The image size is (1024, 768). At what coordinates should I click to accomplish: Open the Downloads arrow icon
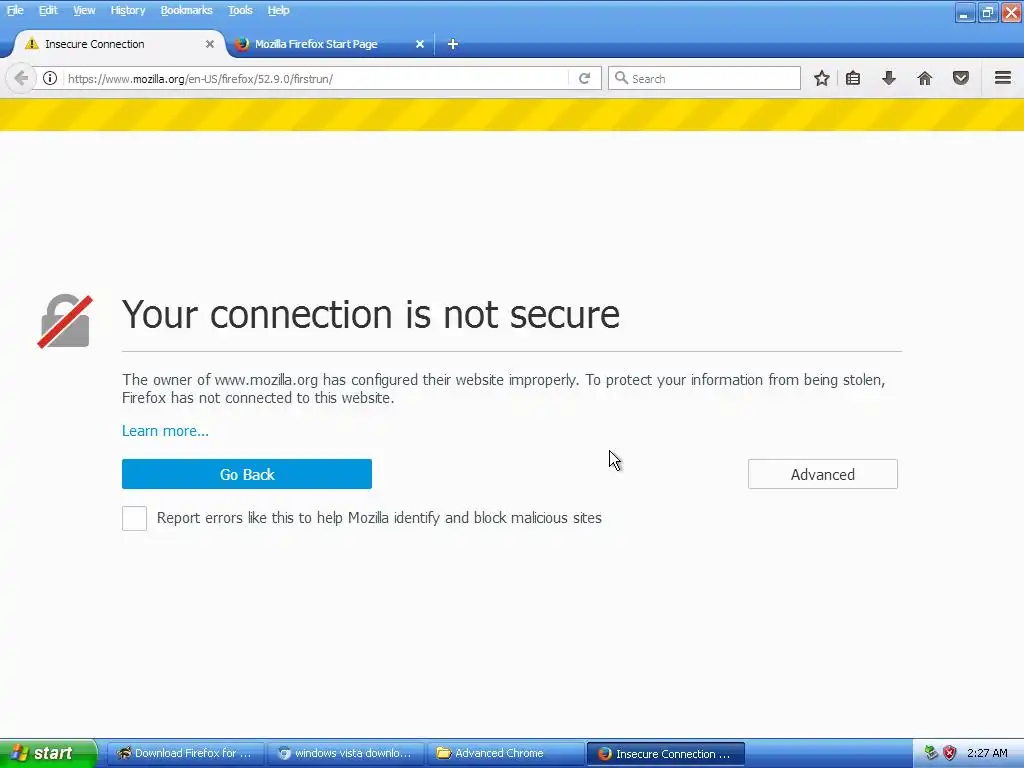tap(889, 78)
